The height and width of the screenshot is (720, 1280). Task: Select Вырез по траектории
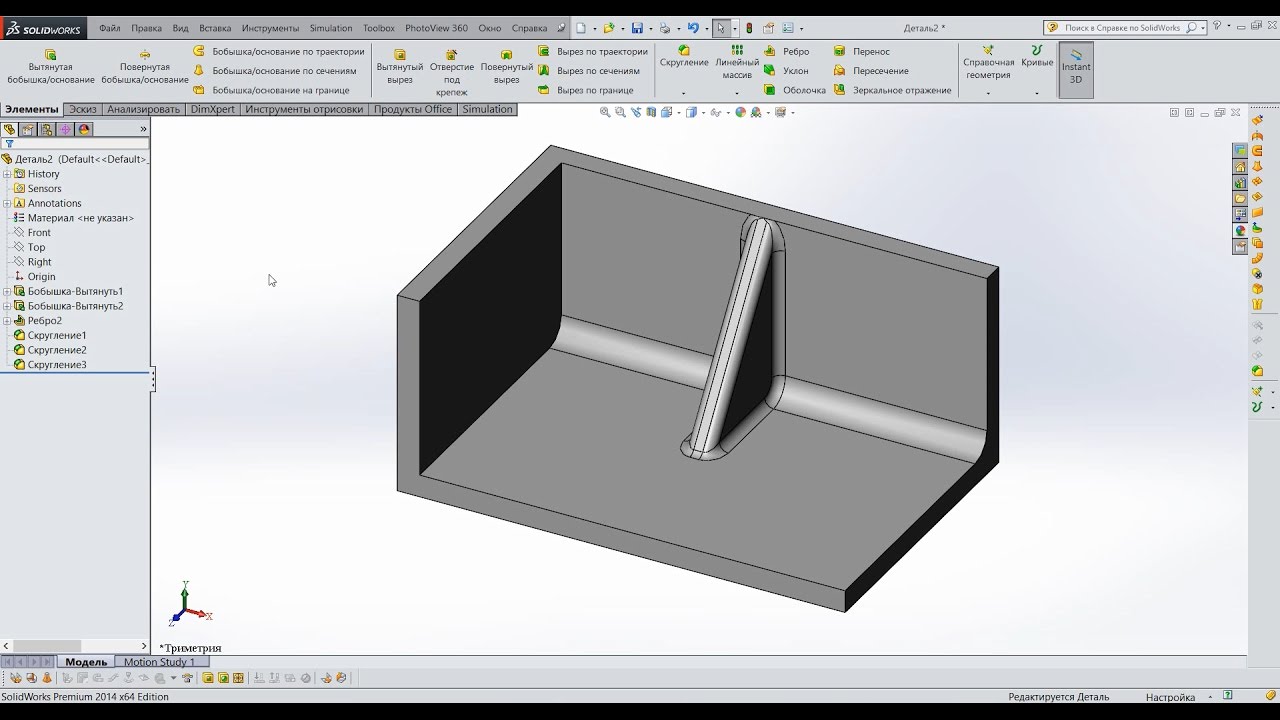click(x=593, y=51)
